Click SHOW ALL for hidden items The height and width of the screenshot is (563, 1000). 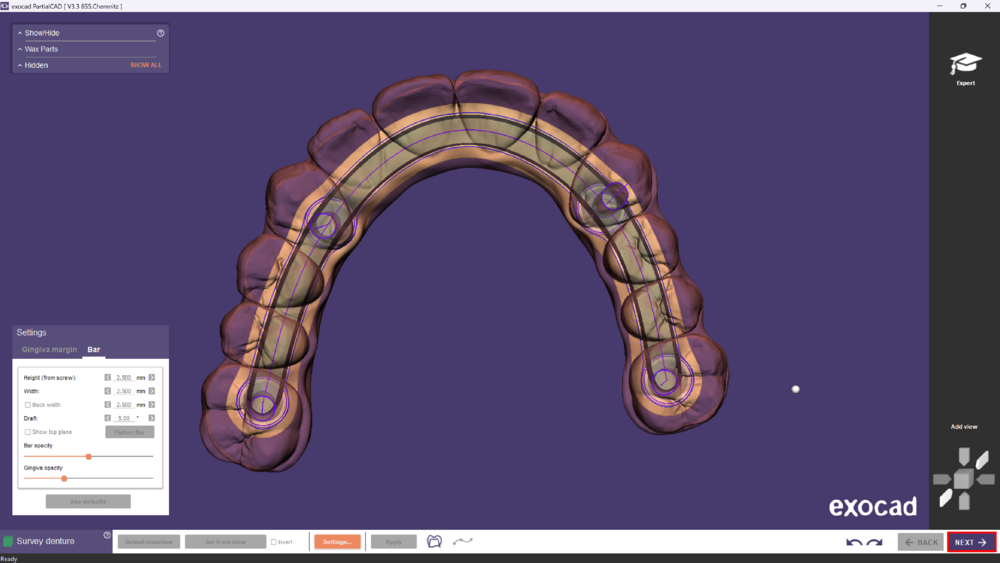146,65
